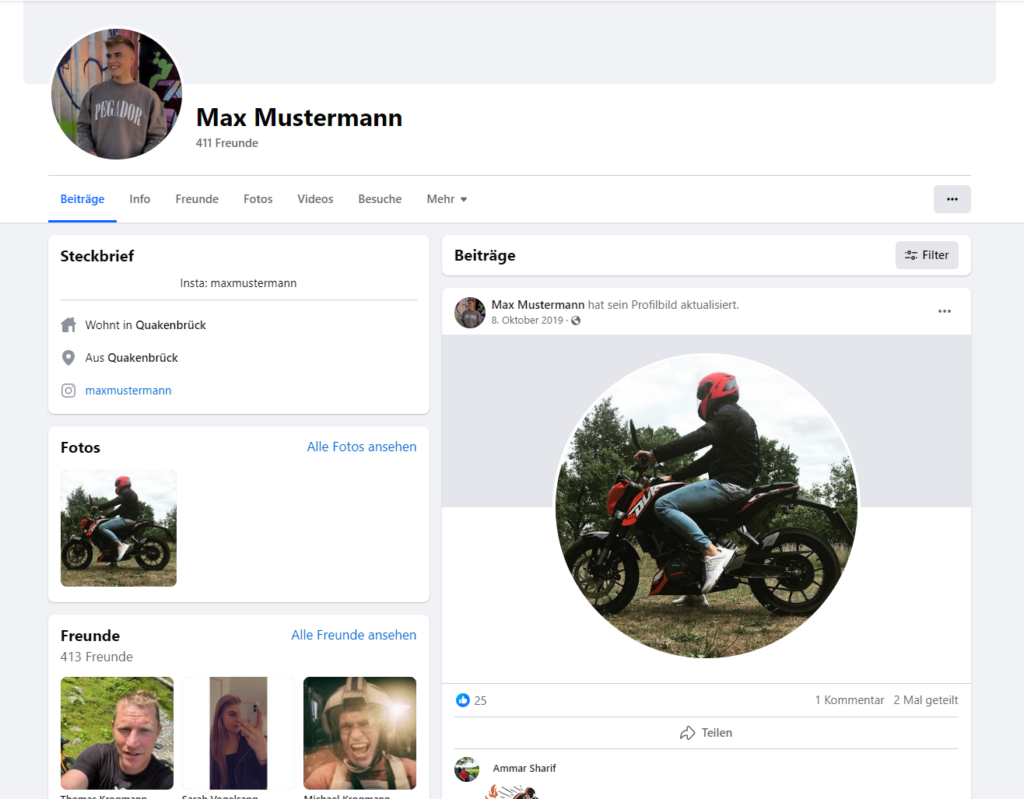Click the 25 reactions count
Viewport: 1024px width, 799px height.
click(480, 700)
